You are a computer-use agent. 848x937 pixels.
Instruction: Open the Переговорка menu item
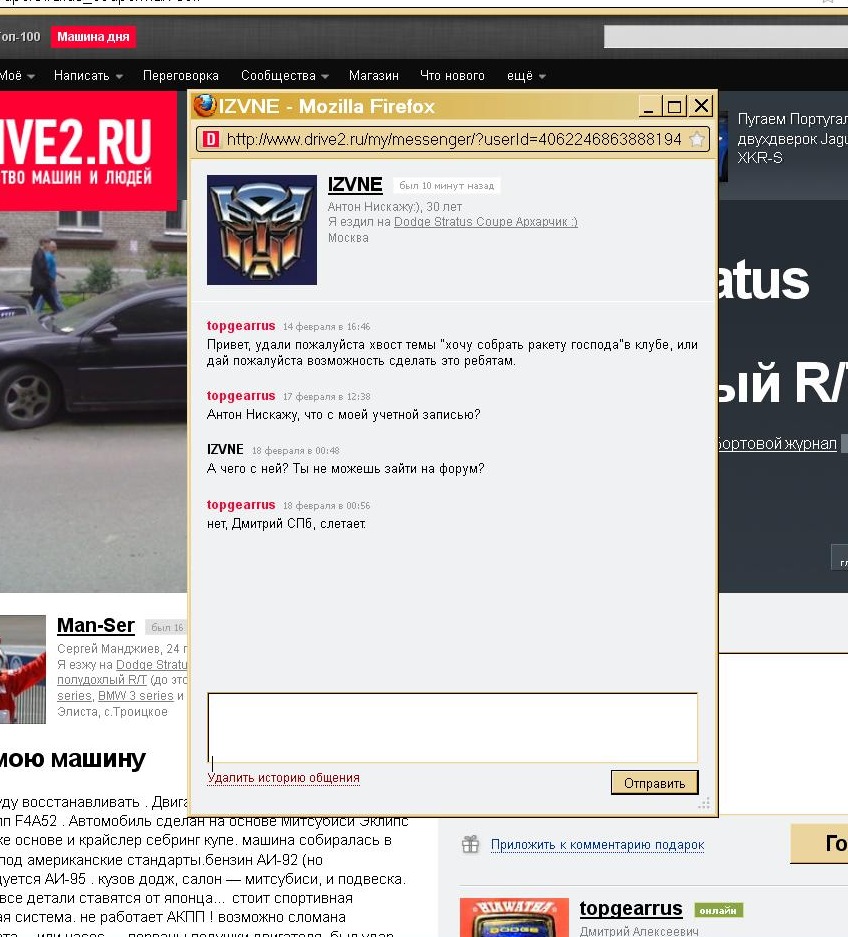180,76
